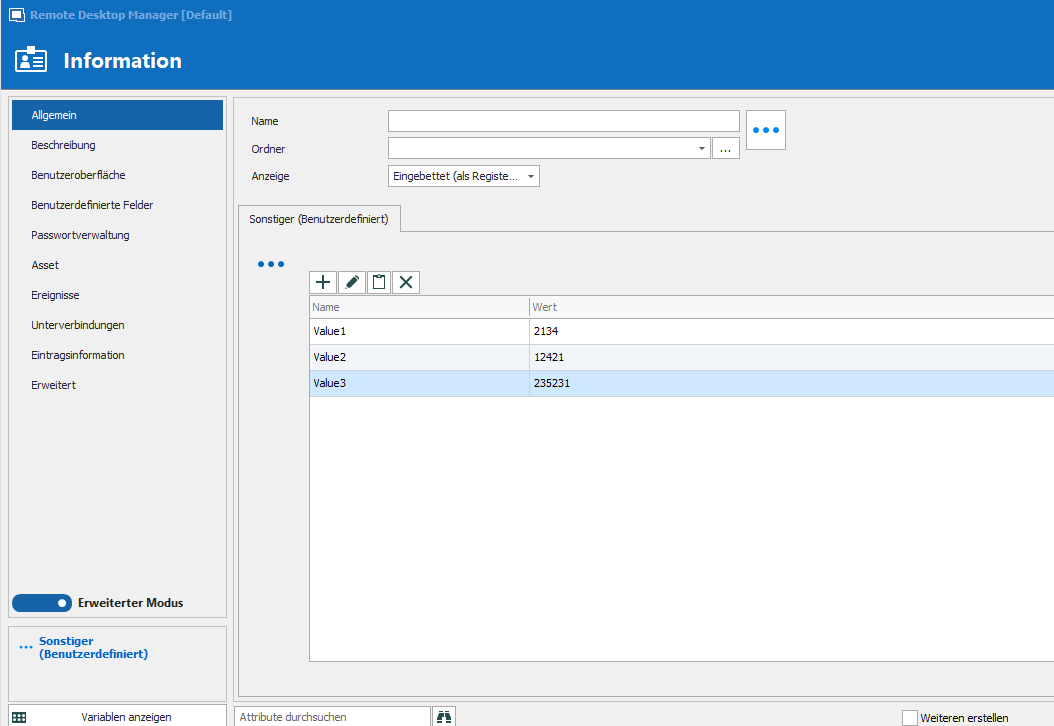Click the clipboard paste icon
This screenshot has width=1054, height=726.
379,282
